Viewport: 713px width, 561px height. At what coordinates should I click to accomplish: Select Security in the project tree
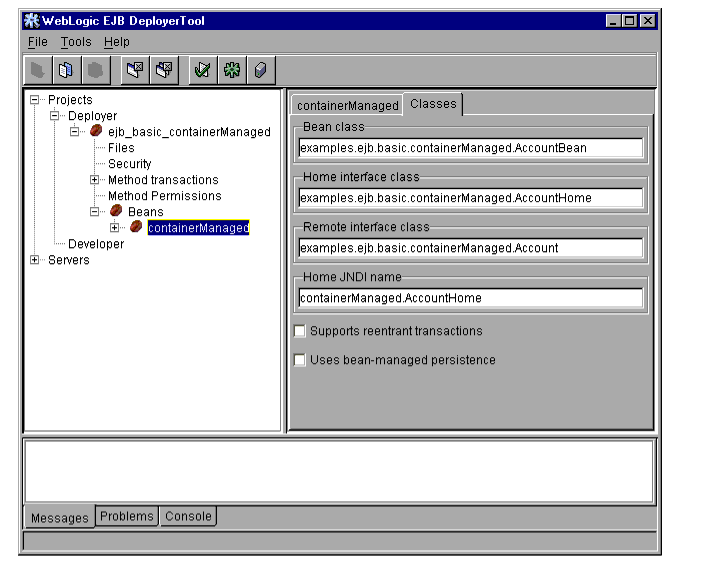click(130, 164)
